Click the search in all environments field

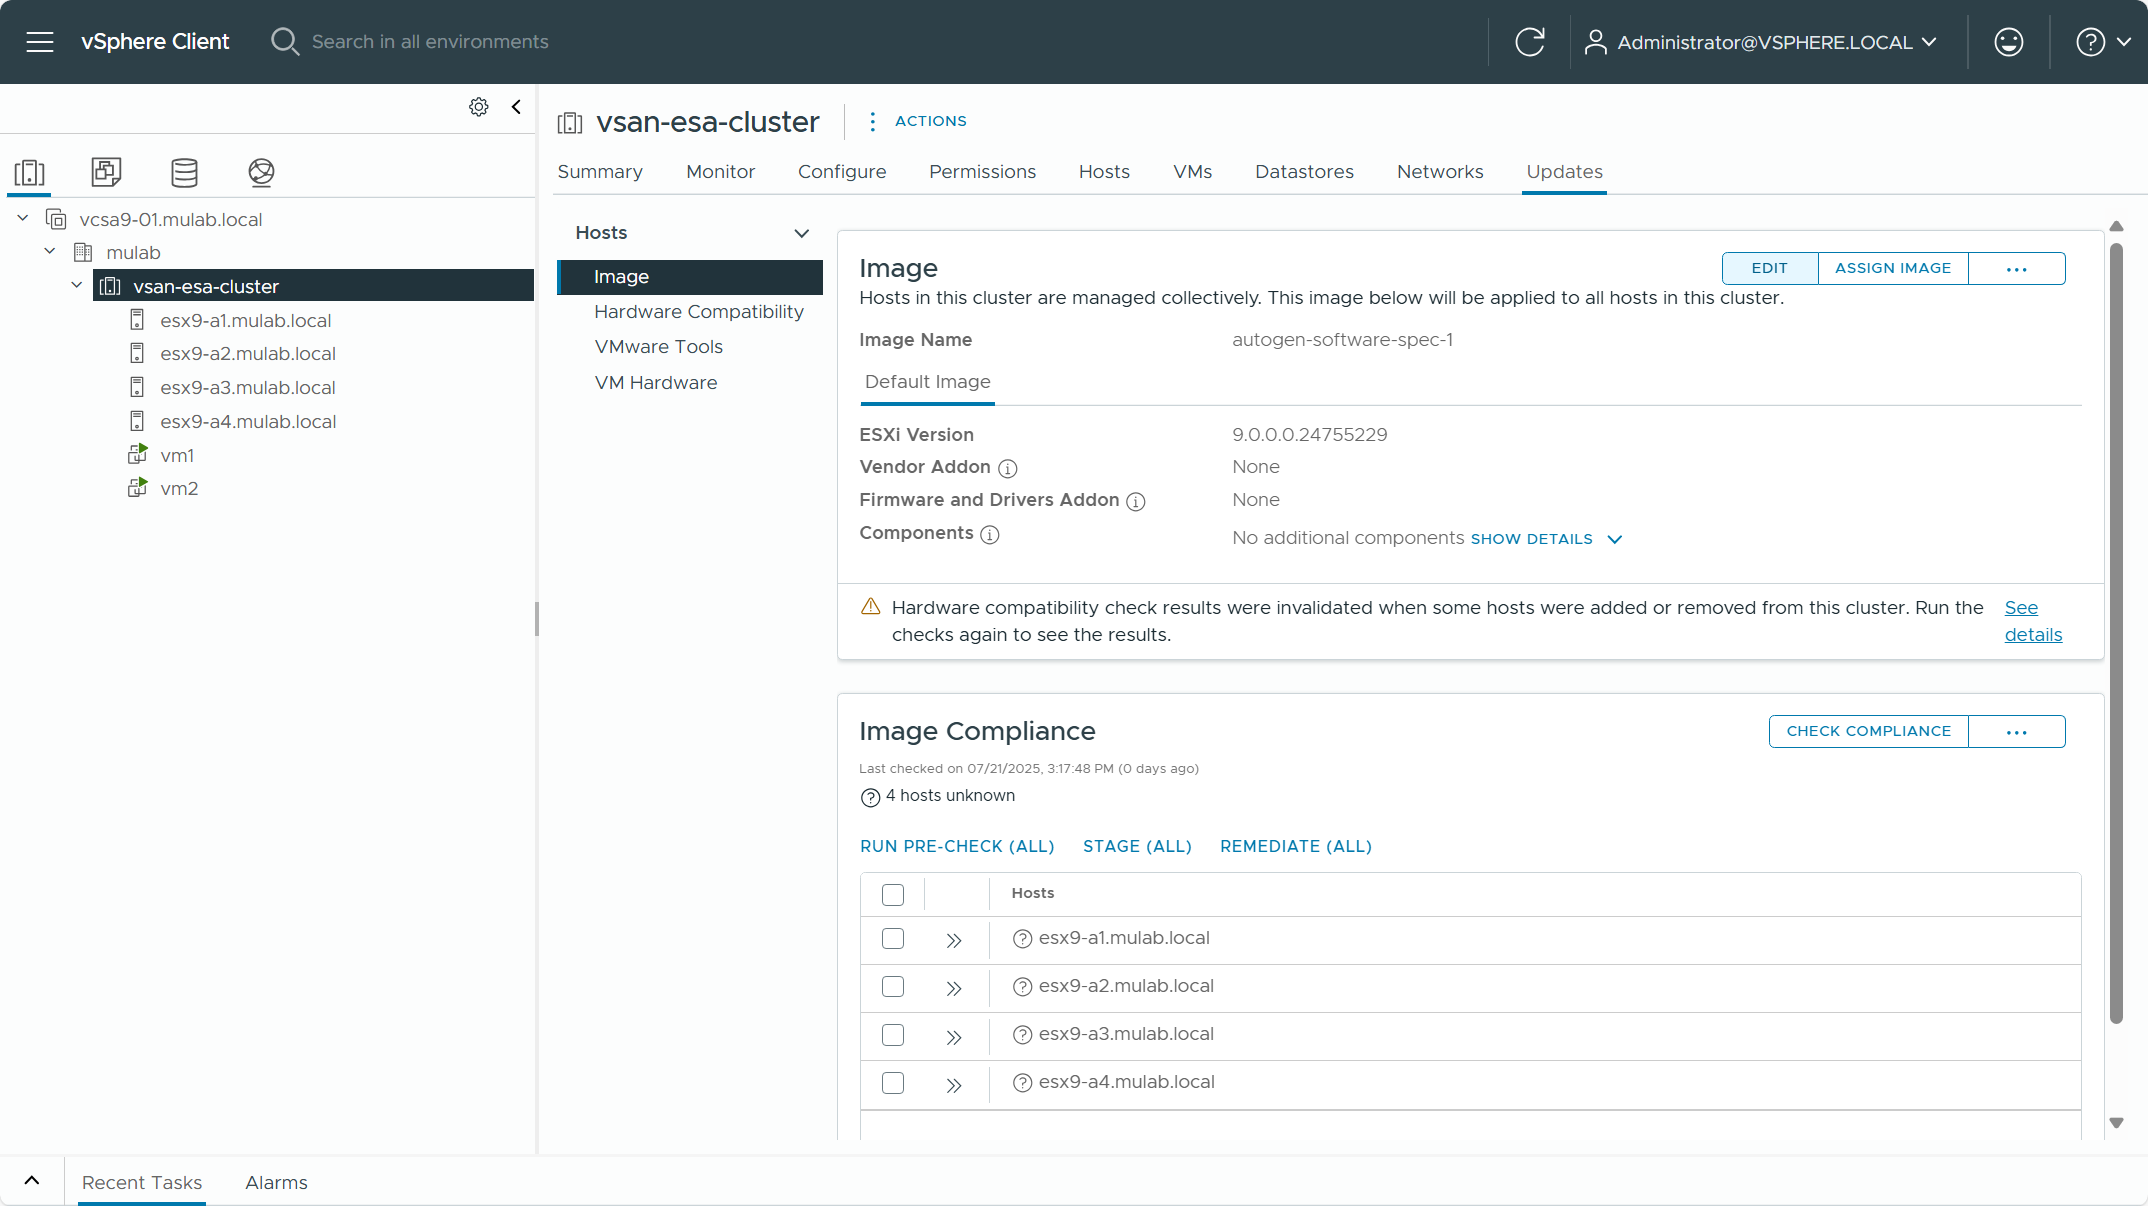[x=430, y=42]
